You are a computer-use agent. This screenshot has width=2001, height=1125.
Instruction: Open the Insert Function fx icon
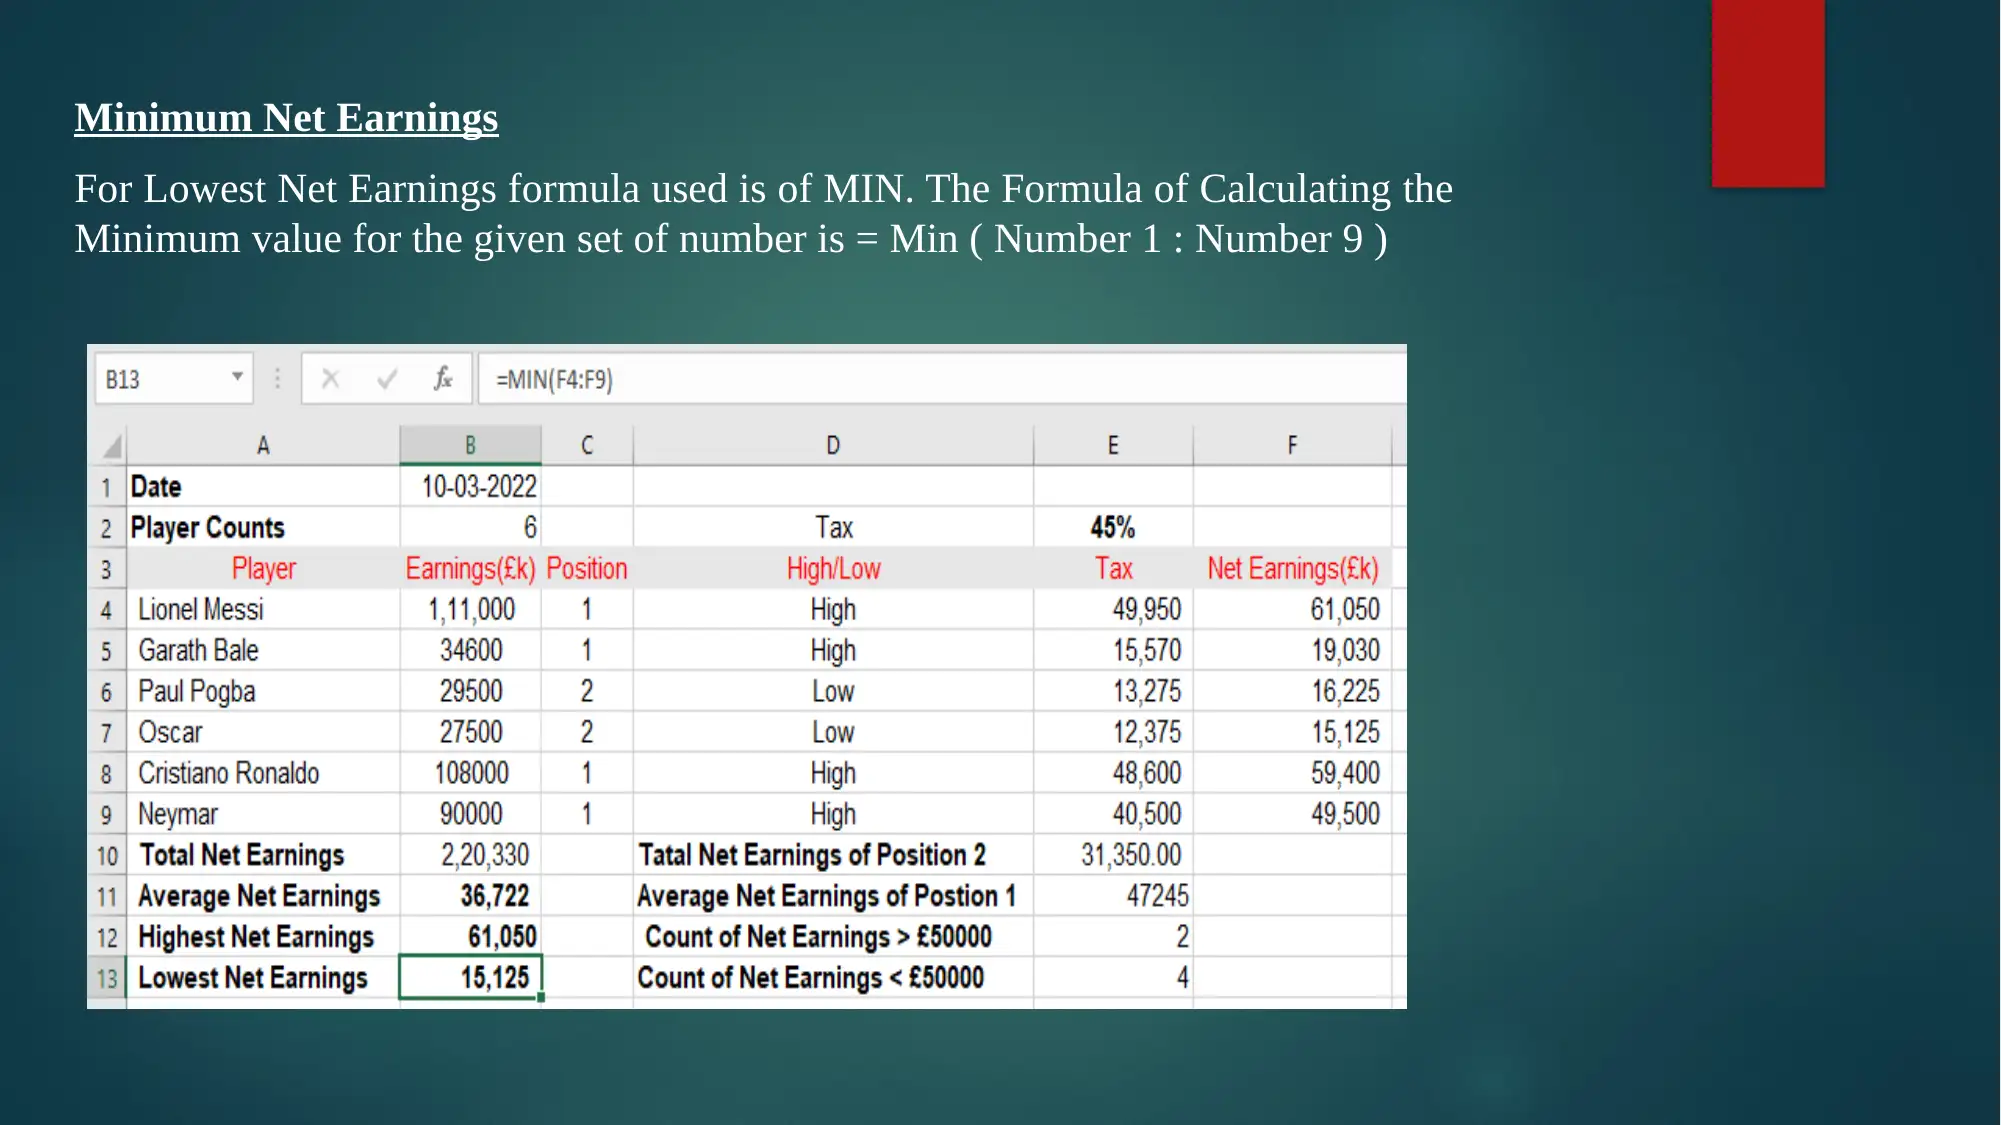click(x=443, y=379)
